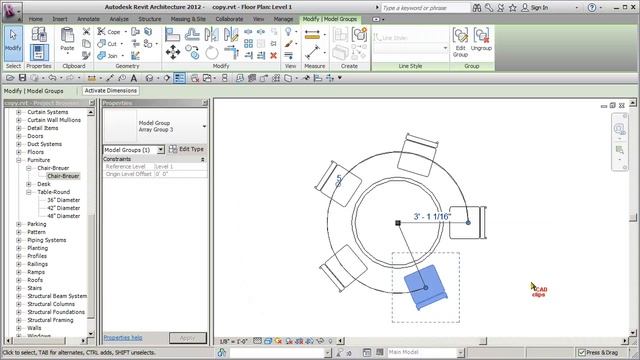Viewport: 640px width, 360px height.
Task: Select the Copy tool in Modify panel
Action: pyautogui.click(x=192, y=52)
